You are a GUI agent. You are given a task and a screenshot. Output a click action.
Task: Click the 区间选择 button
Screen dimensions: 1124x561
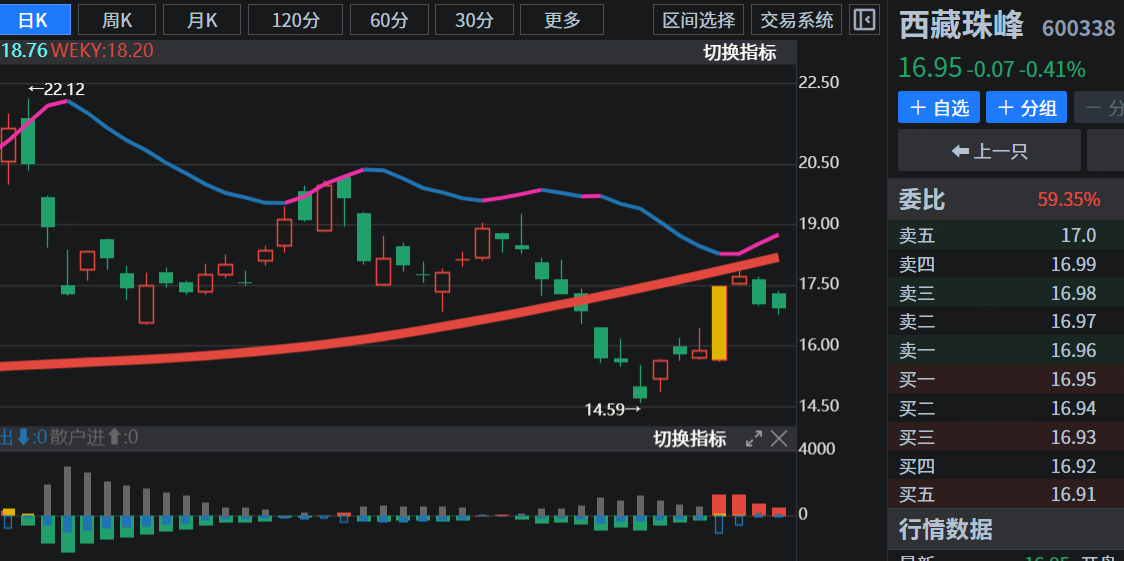[x=699, y=19]
